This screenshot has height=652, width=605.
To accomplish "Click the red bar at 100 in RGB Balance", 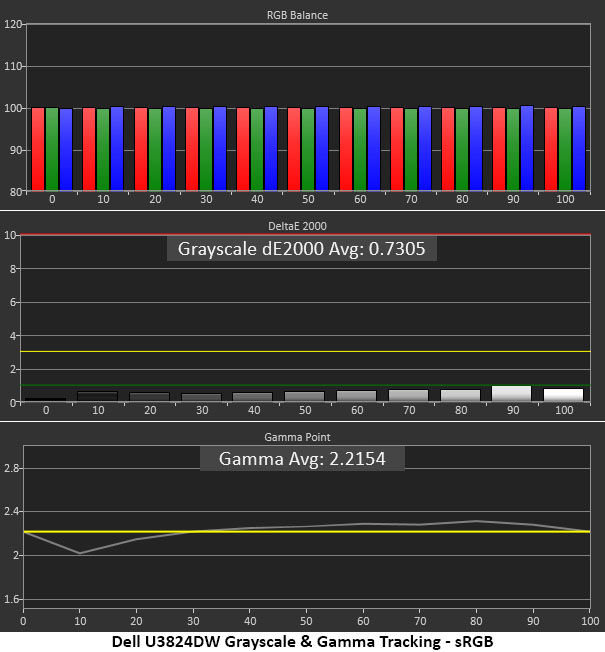I will [551, 149].
